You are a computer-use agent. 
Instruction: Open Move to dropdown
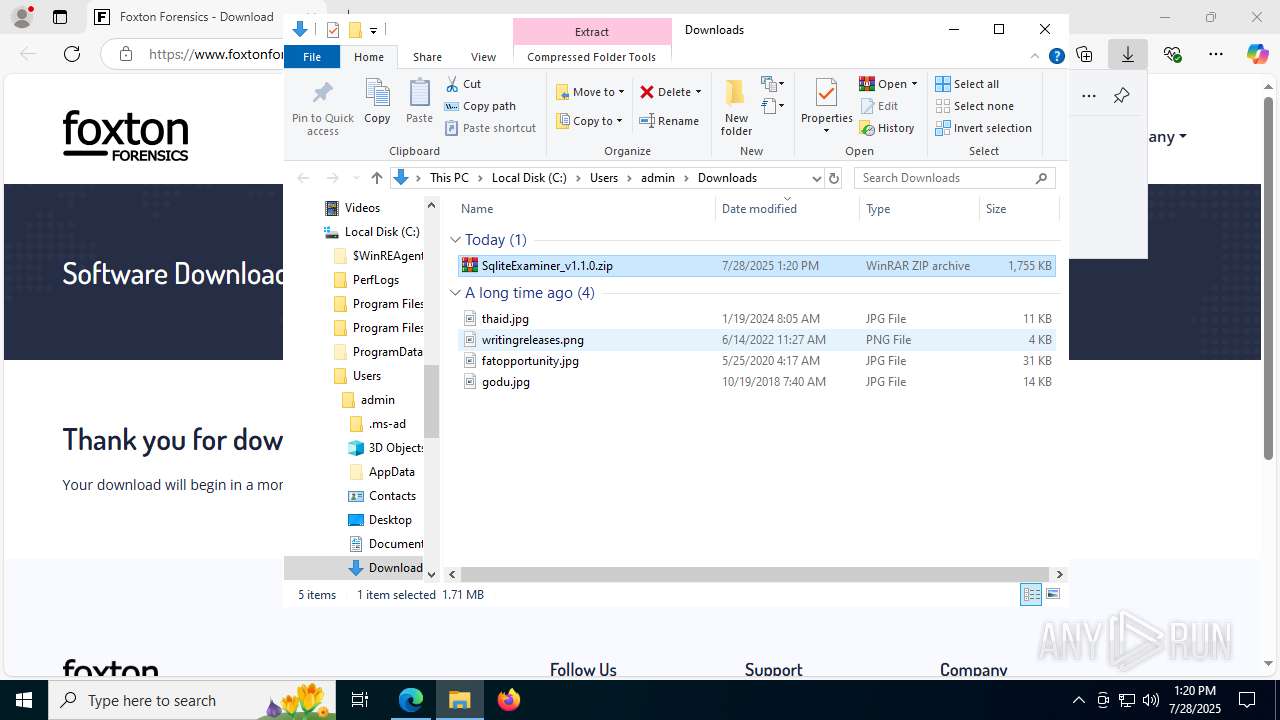click(590, 92)
